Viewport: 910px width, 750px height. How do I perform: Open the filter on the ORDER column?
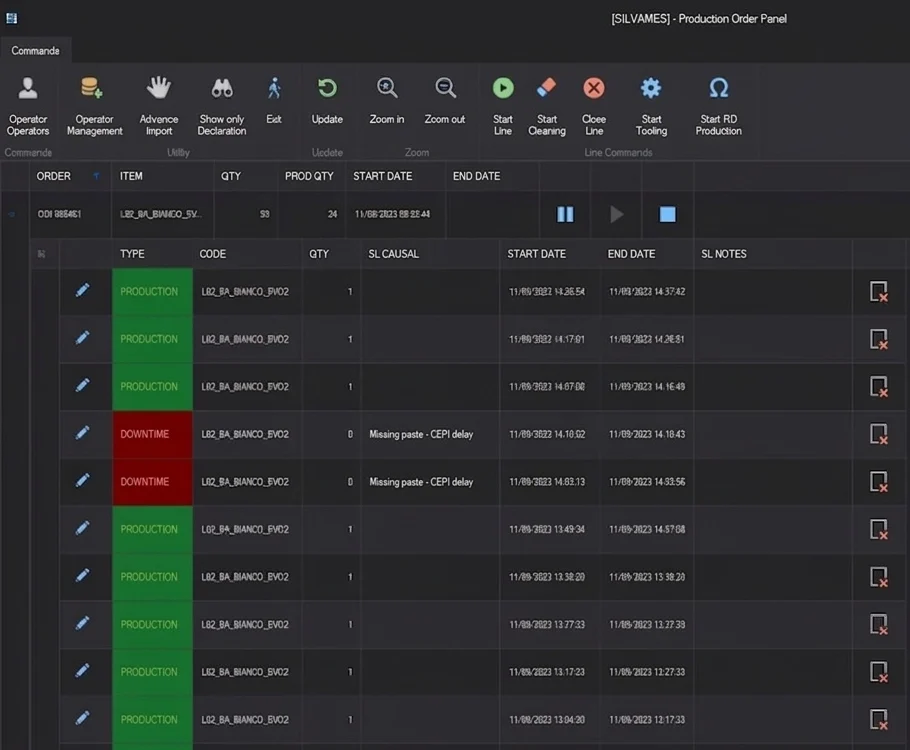[96, 176]
